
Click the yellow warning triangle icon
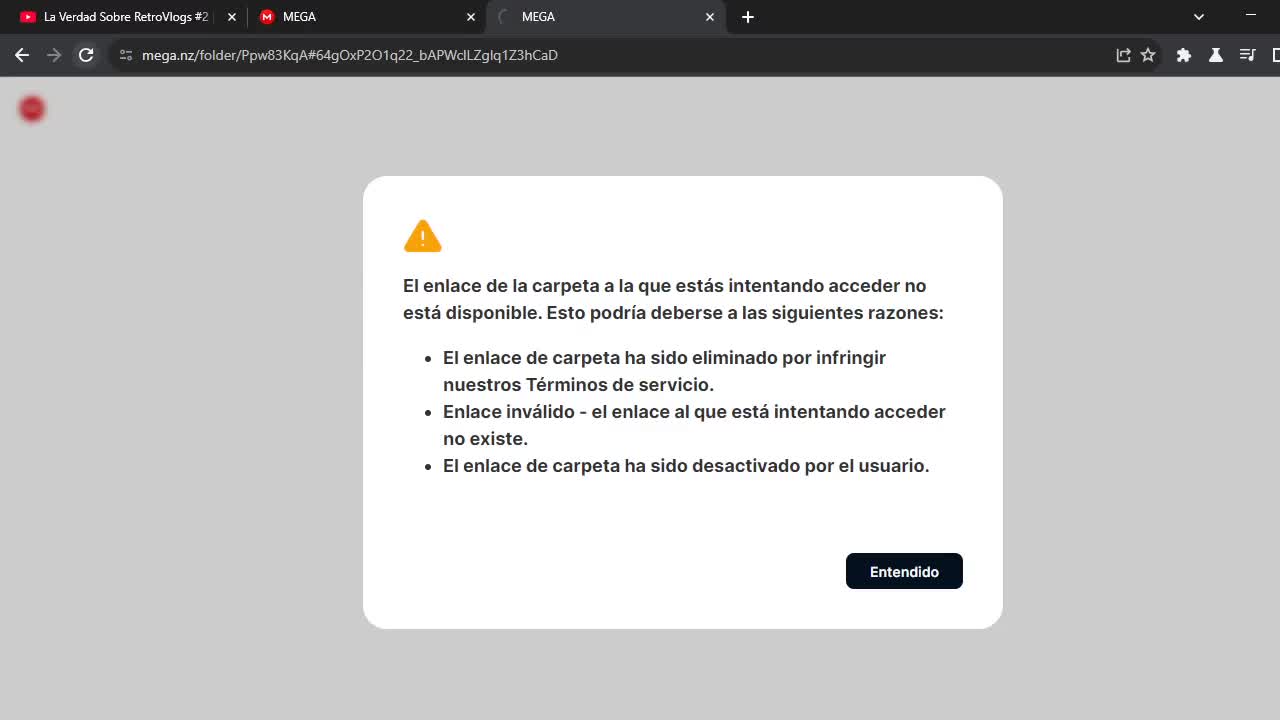point(422,236)
